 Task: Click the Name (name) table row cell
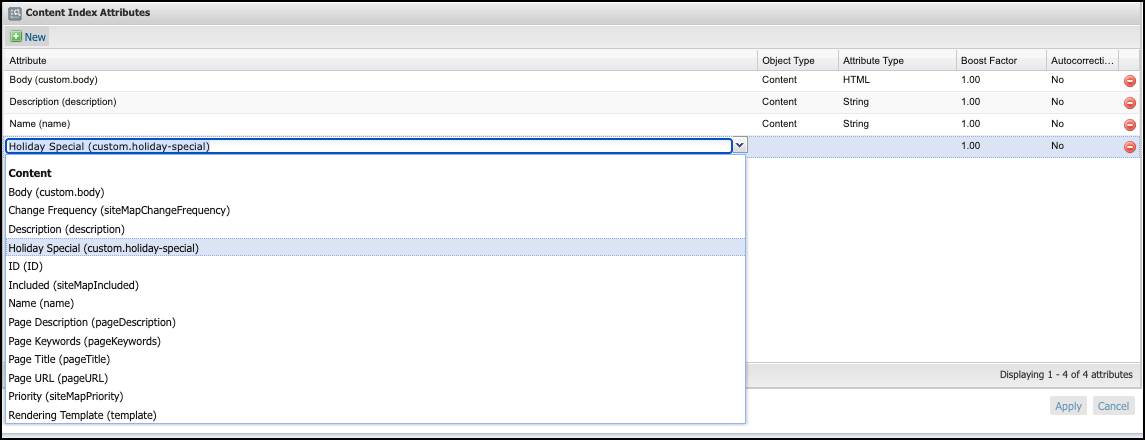pyautogui.click(x=380, y=124)
